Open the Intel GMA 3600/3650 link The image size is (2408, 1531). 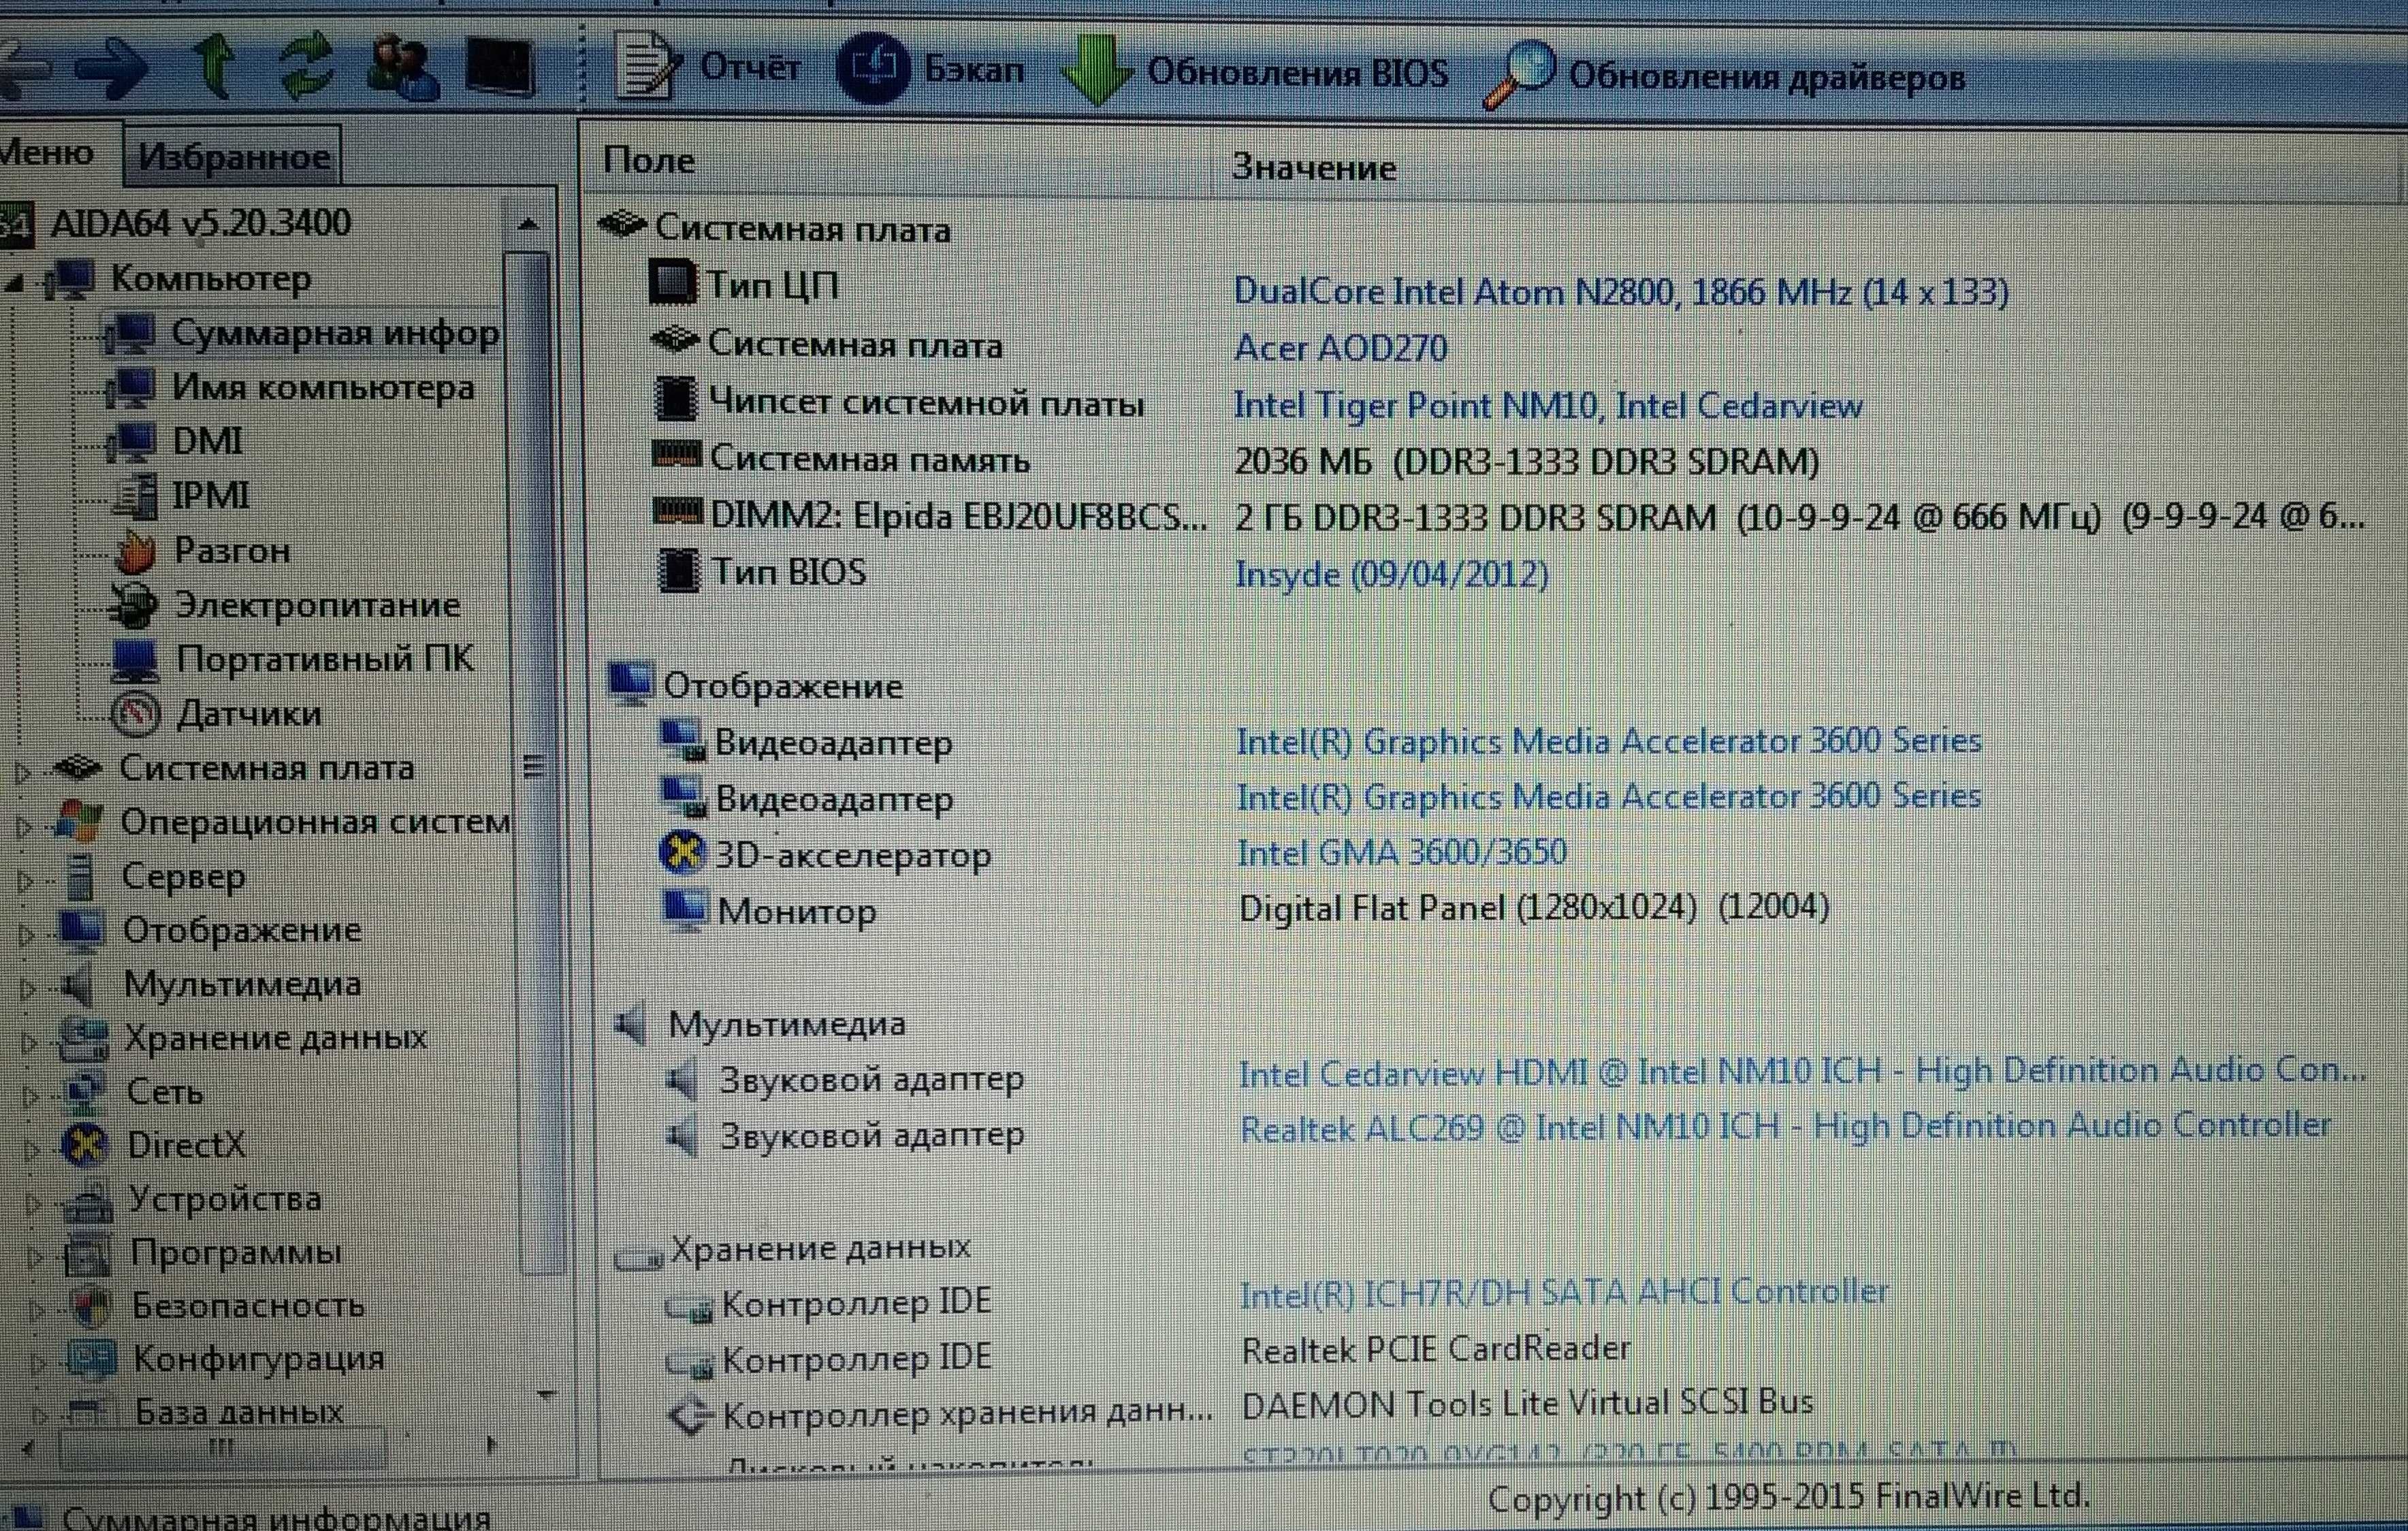(1402, 852)
